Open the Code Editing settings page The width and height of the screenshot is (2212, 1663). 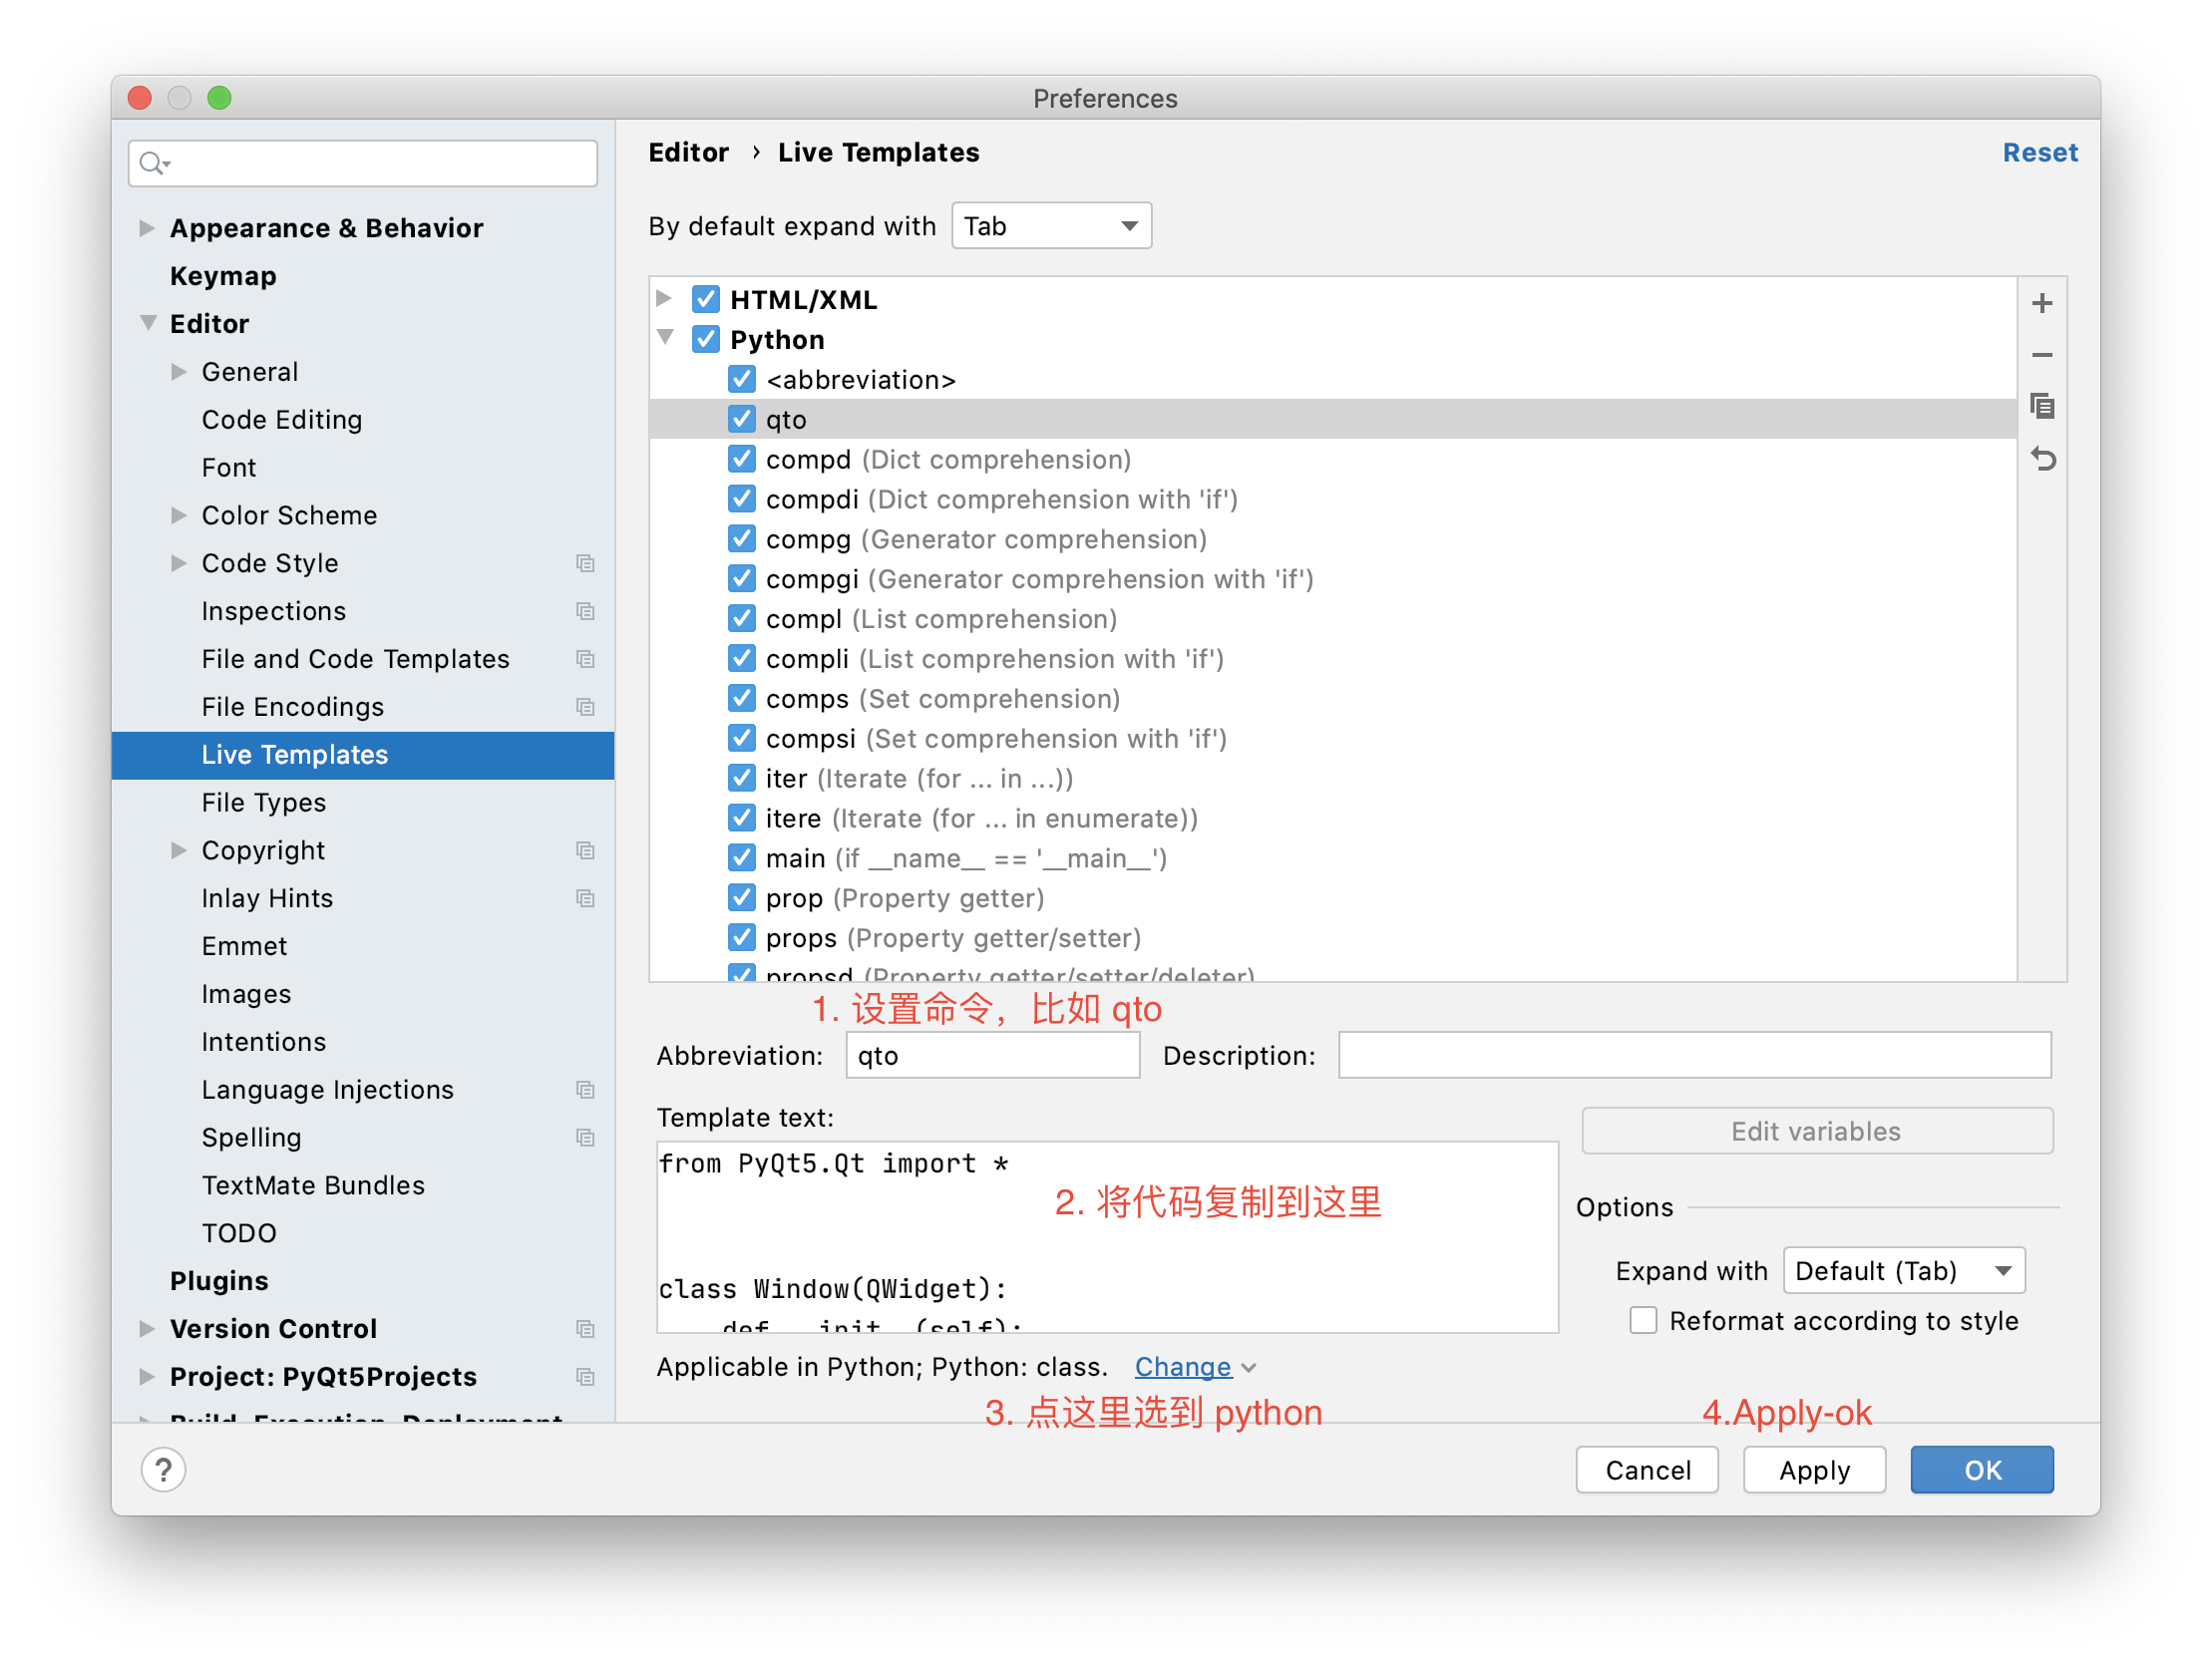[x=282, y=420]
